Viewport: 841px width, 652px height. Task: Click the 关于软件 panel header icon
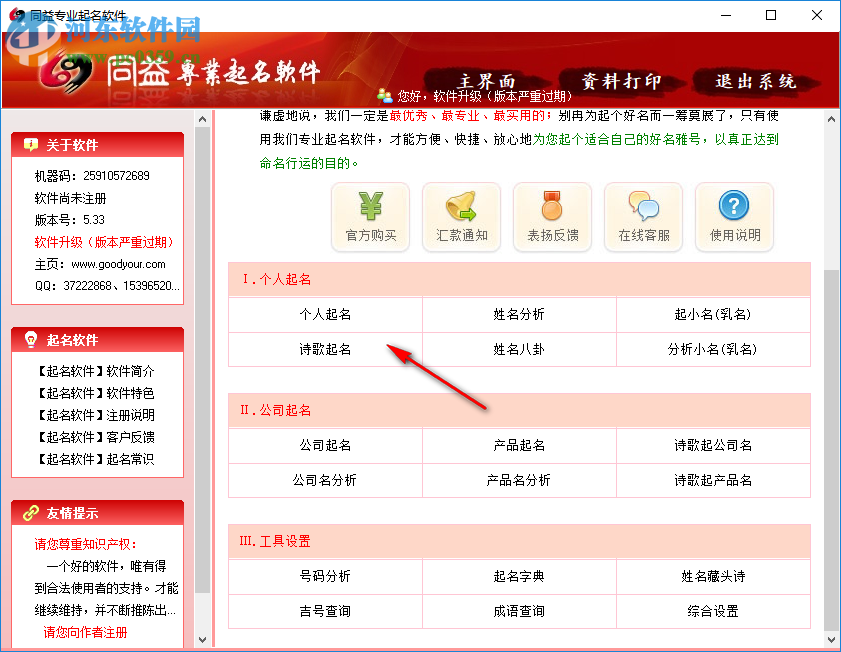pos(33,143)
